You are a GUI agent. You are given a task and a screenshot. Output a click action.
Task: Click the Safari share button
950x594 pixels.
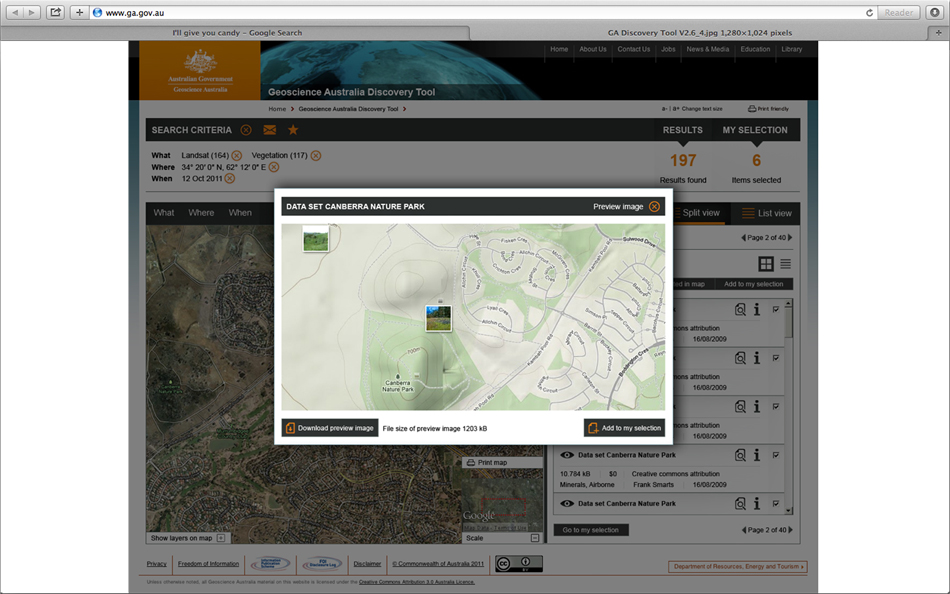55,12
